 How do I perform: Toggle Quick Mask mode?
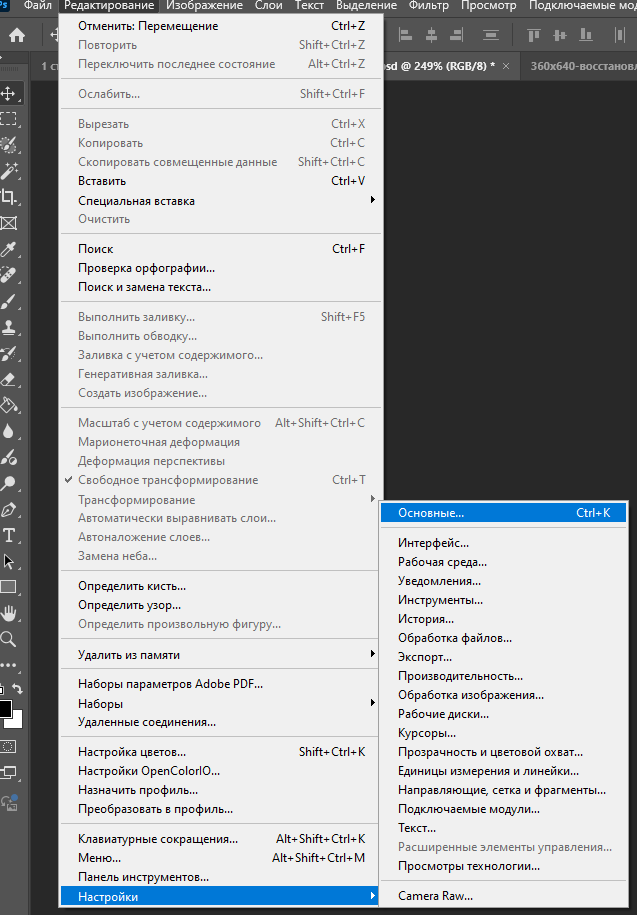pyautogui.click(x=8, y=747)
